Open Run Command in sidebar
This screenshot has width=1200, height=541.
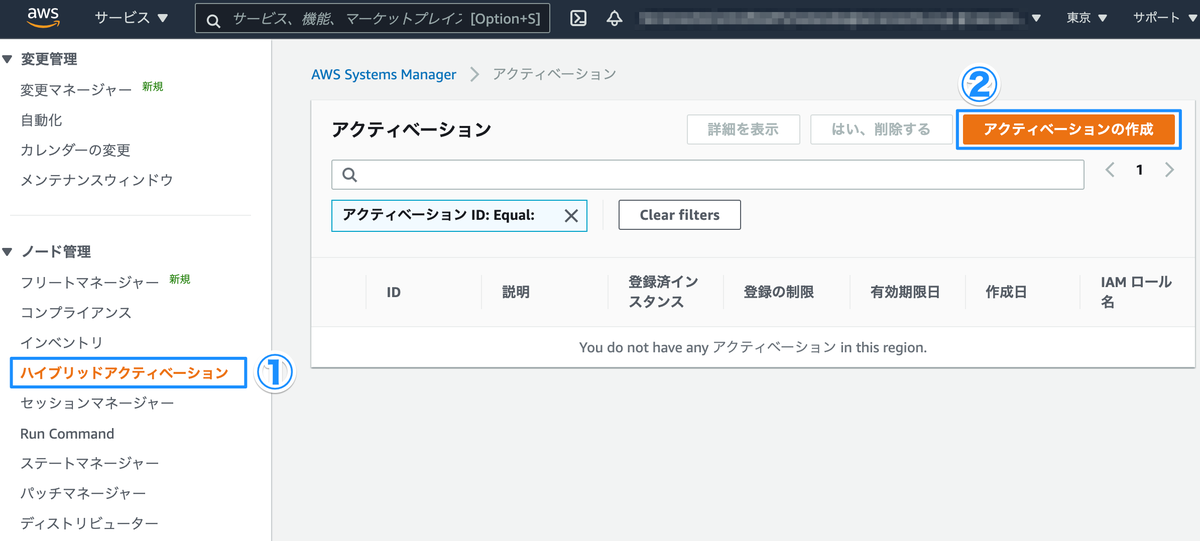67,434
